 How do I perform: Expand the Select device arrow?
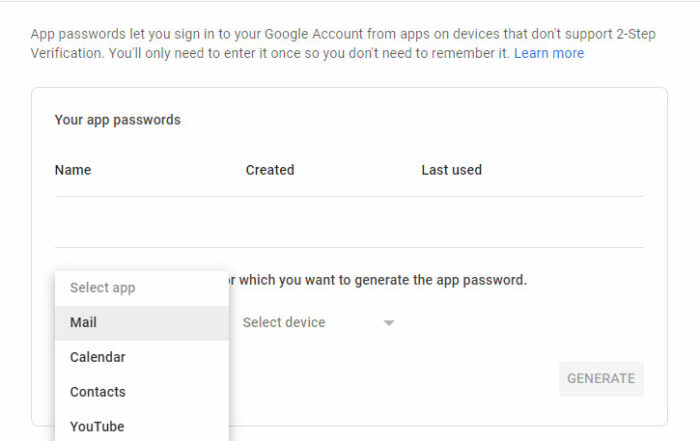(389, 323)
